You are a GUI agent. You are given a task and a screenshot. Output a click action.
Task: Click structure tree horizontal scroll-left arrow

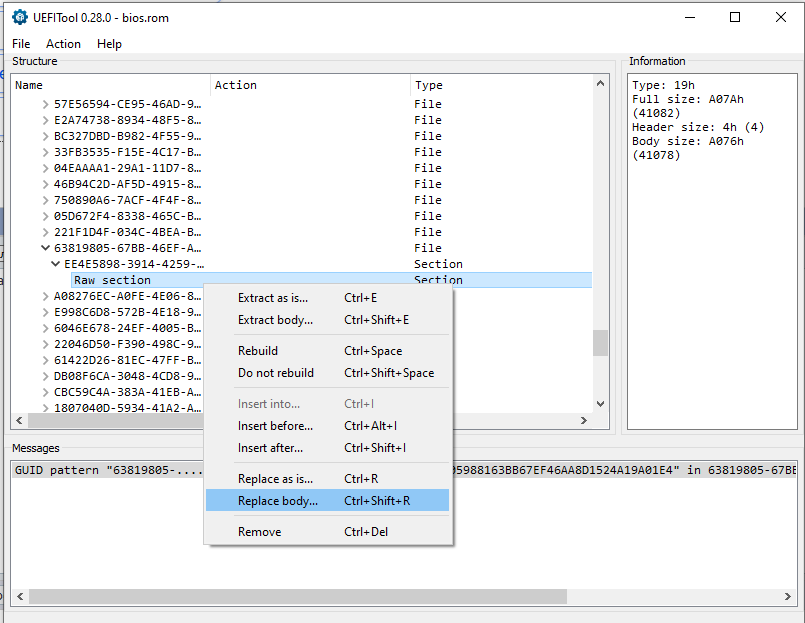pos(20,420)
